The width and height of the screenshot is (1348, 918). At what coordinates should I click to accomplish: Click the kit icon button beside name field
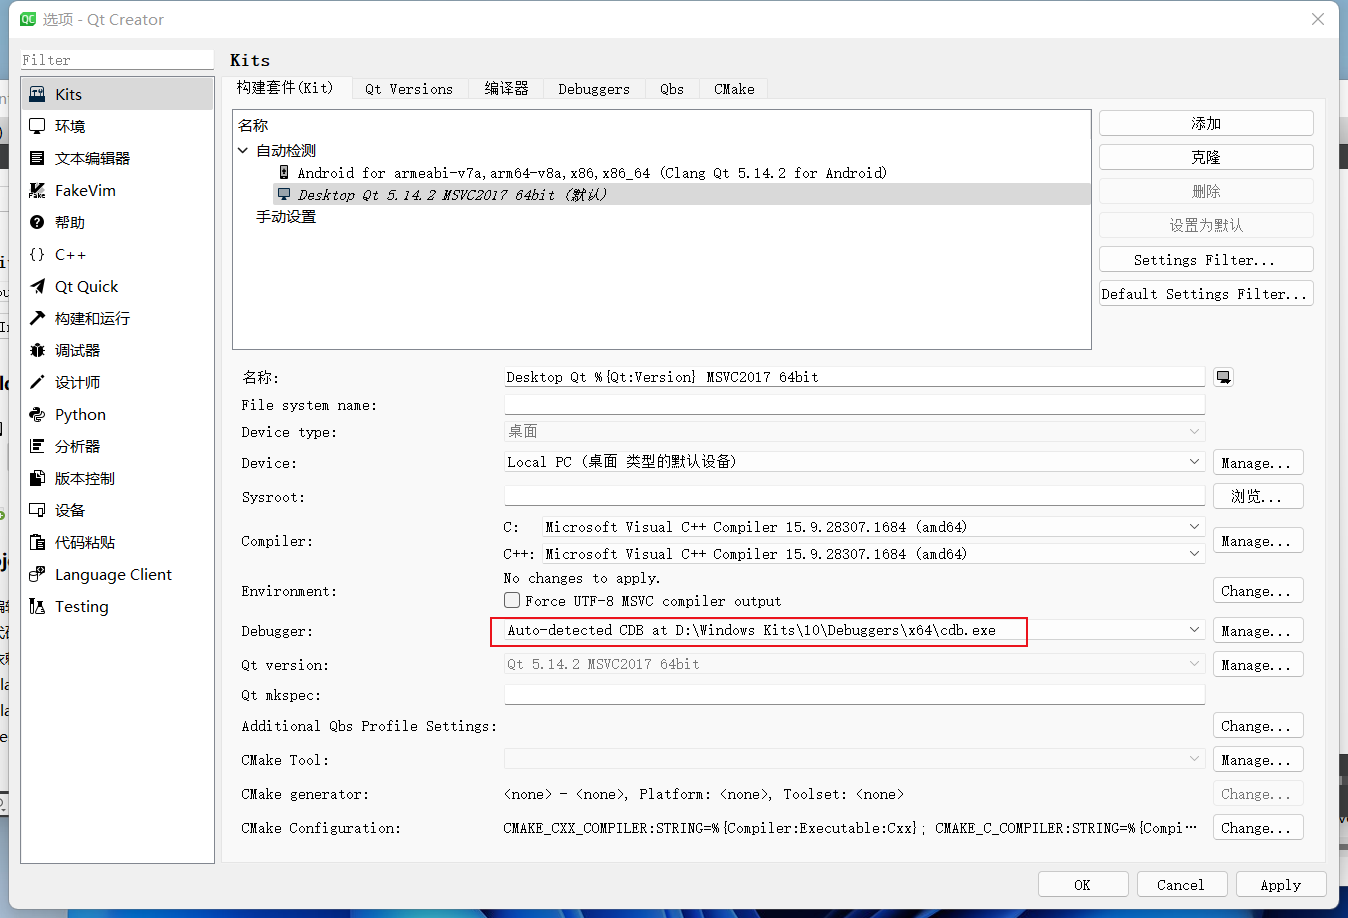coord(1223,377)
